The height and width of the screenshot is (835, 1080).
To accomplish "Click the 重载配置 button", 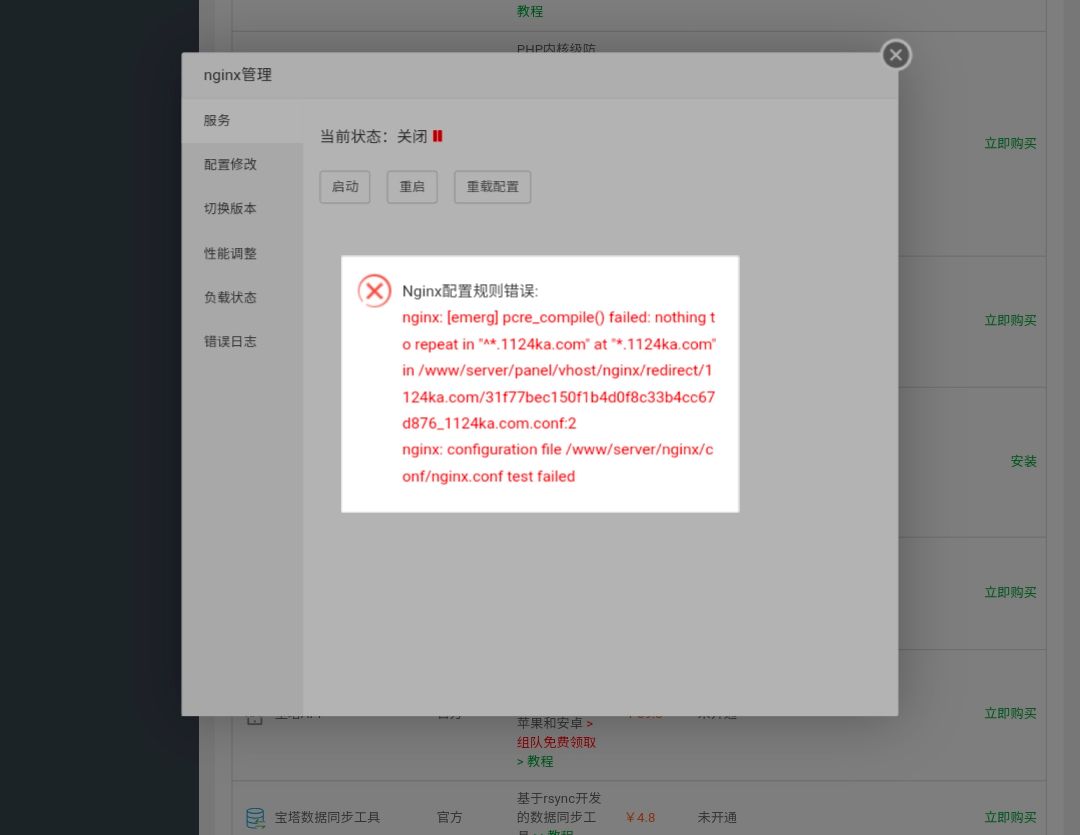I will (x=492, y=187).
